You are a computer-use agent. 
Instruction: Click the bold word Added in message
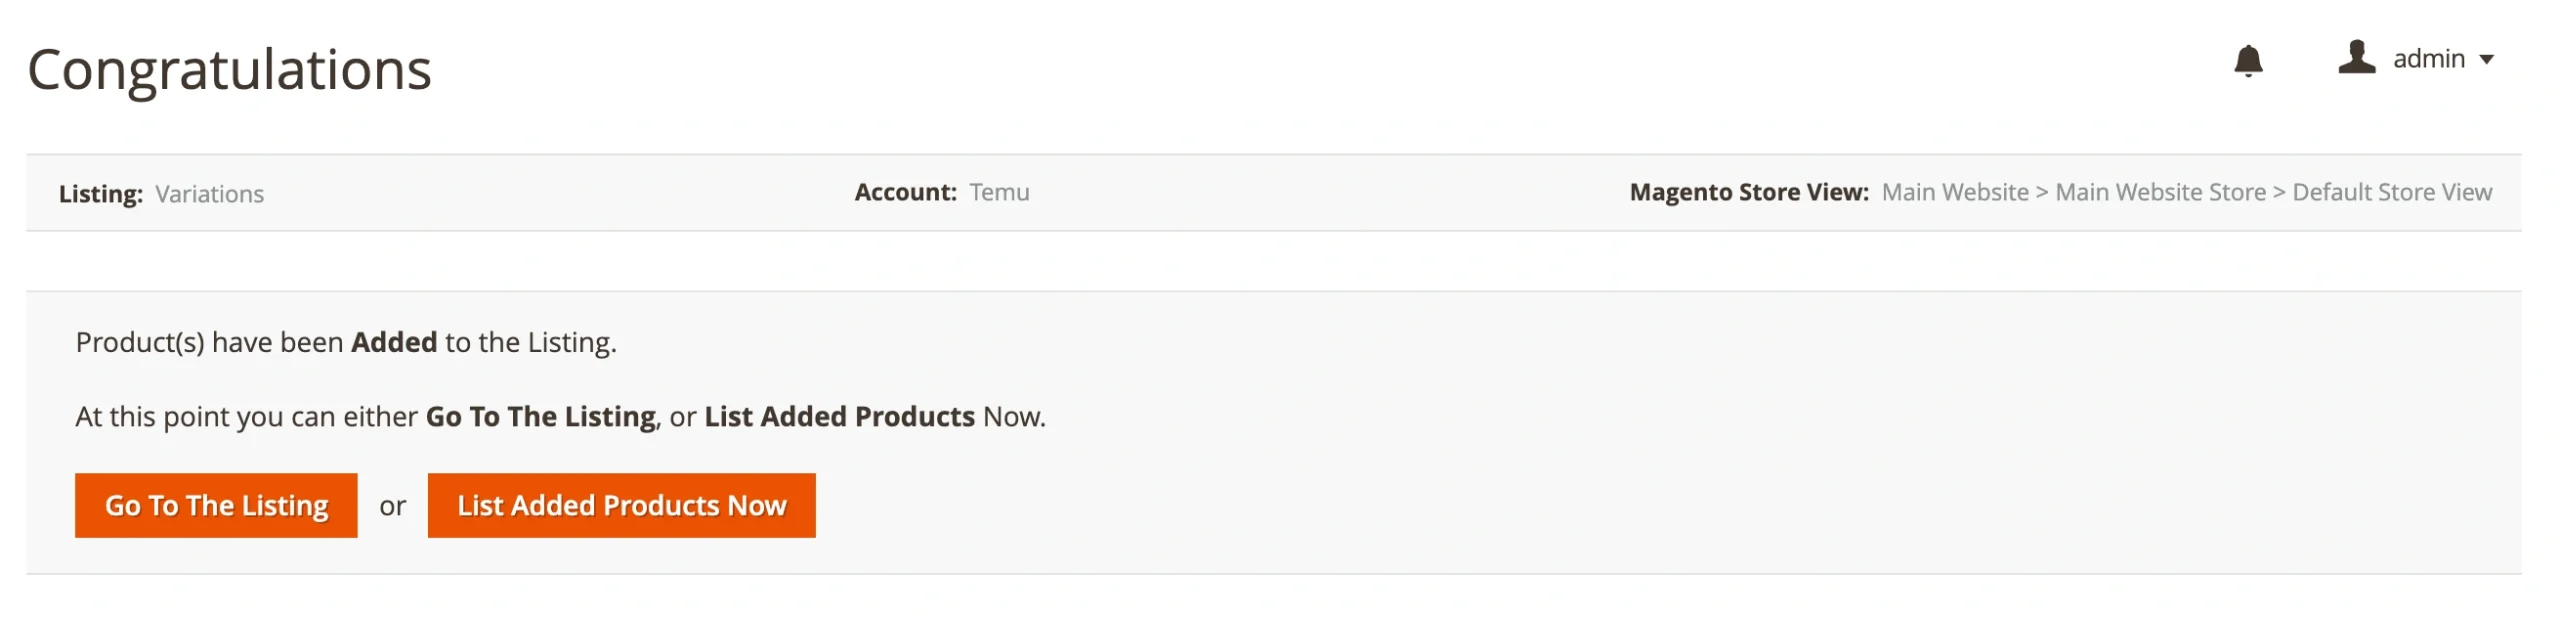click(393, 343)
